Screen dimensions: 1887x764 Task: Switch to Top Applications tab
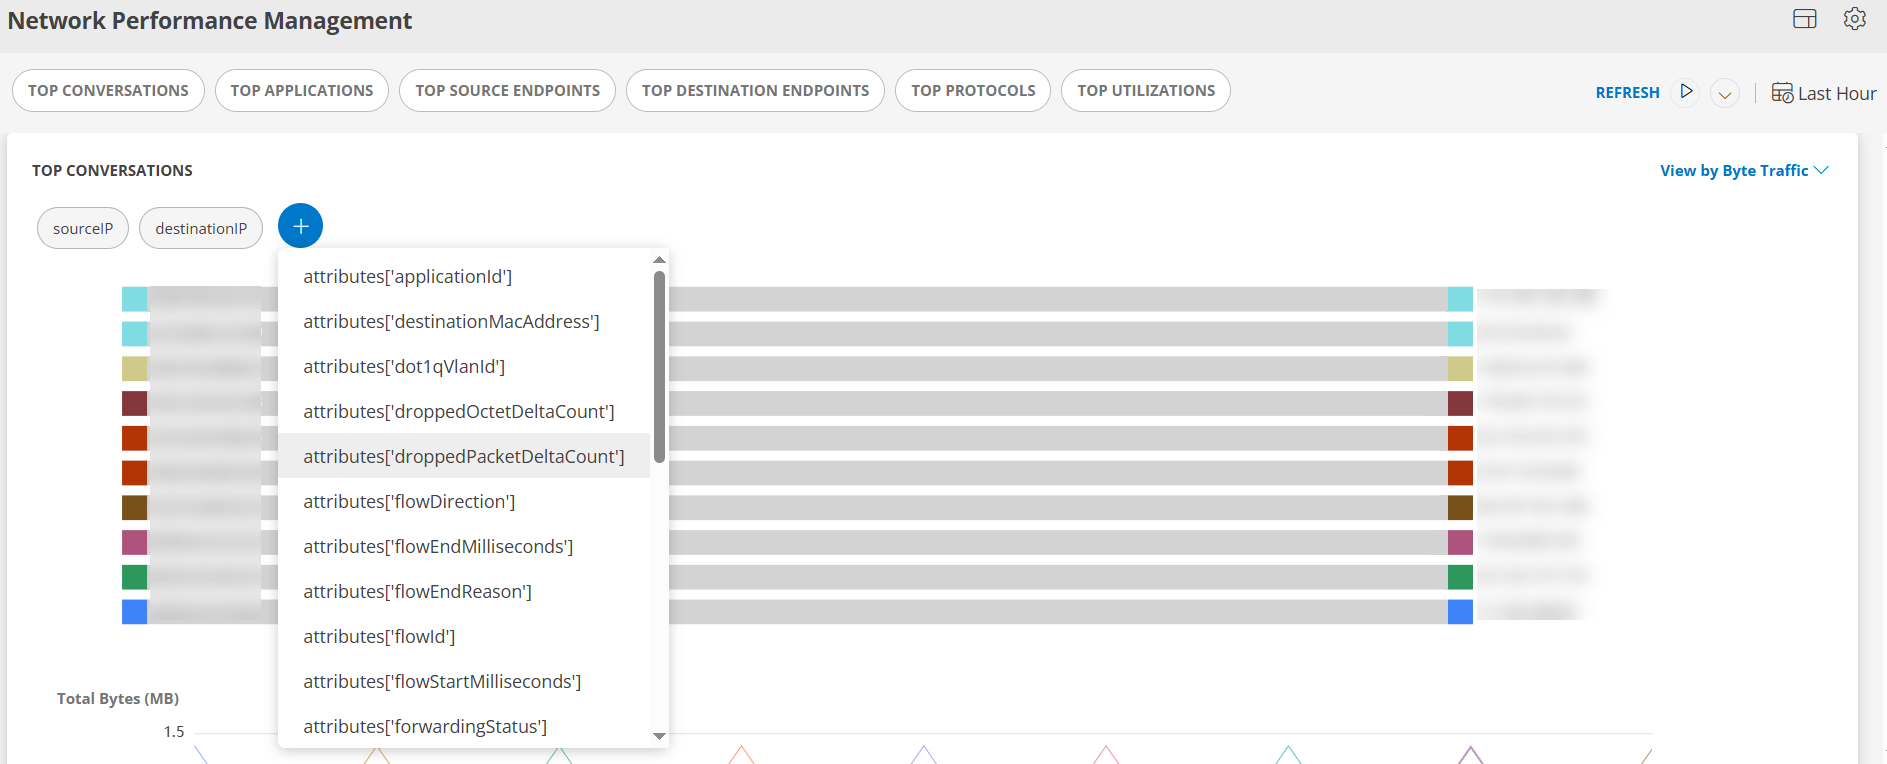301,91
